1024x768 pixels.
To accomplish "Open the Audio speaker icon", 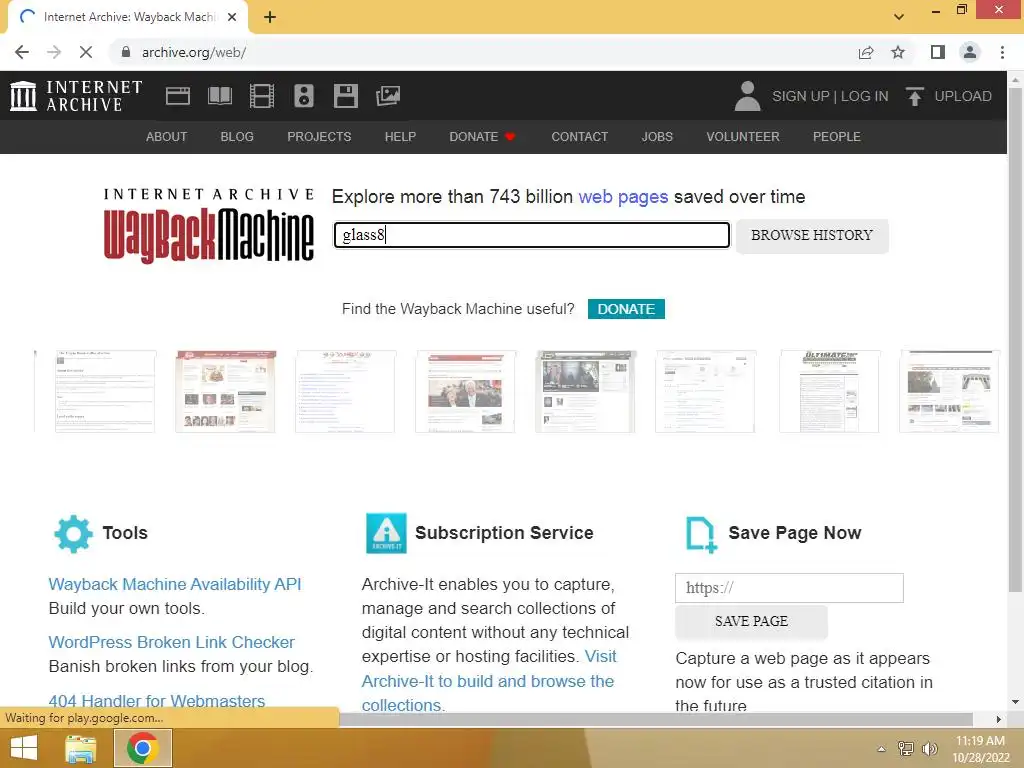I will pyautogui.click(x=304, y=96).
